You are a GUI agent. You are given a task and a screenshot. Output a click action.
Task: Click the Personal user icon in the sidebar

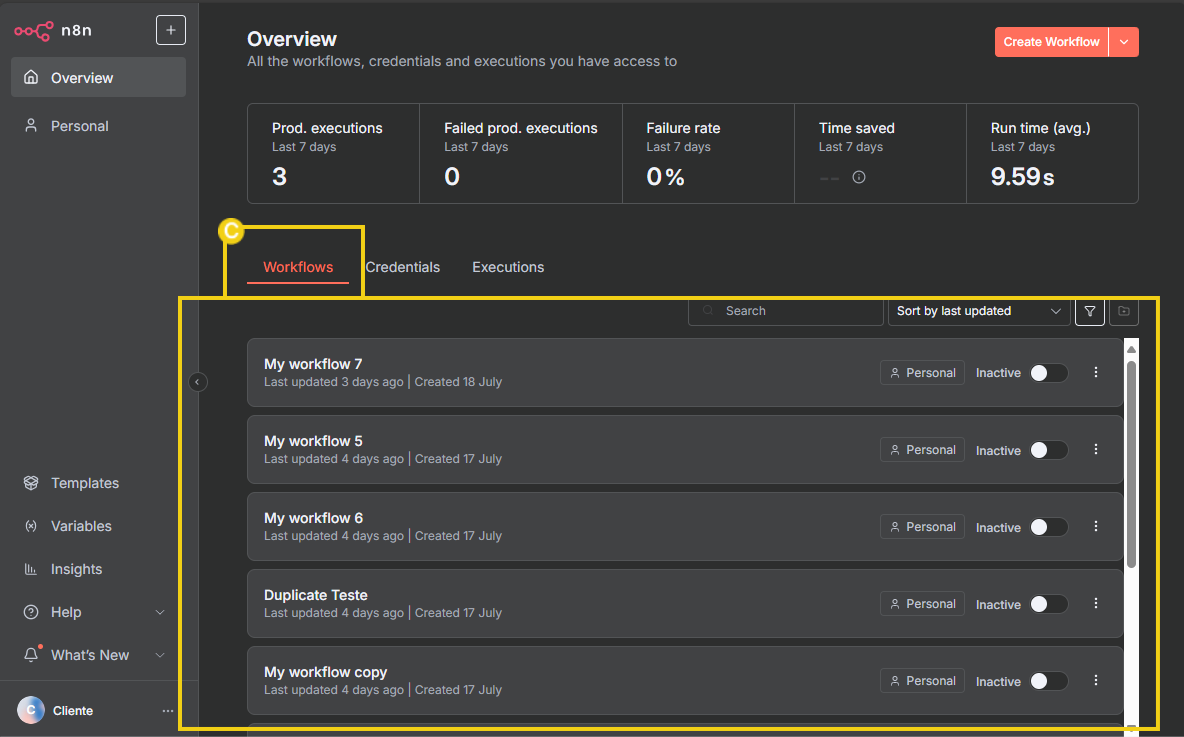31,125
